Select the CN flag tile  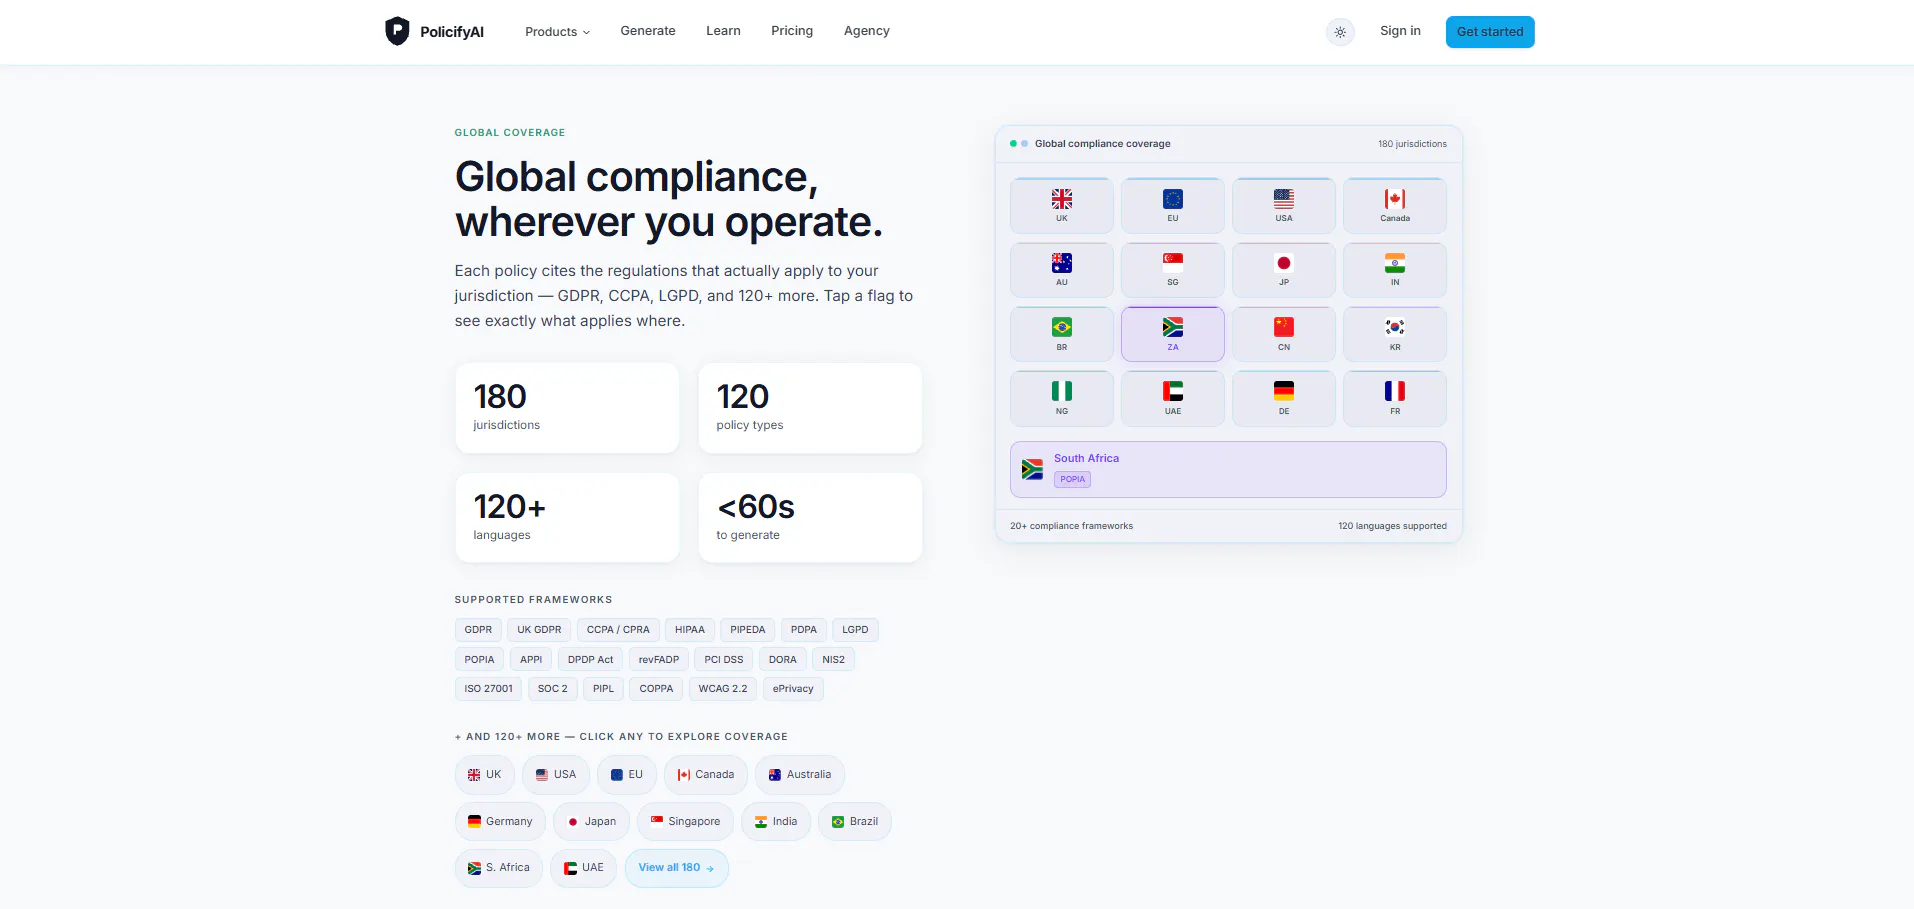click(1284, 334)
